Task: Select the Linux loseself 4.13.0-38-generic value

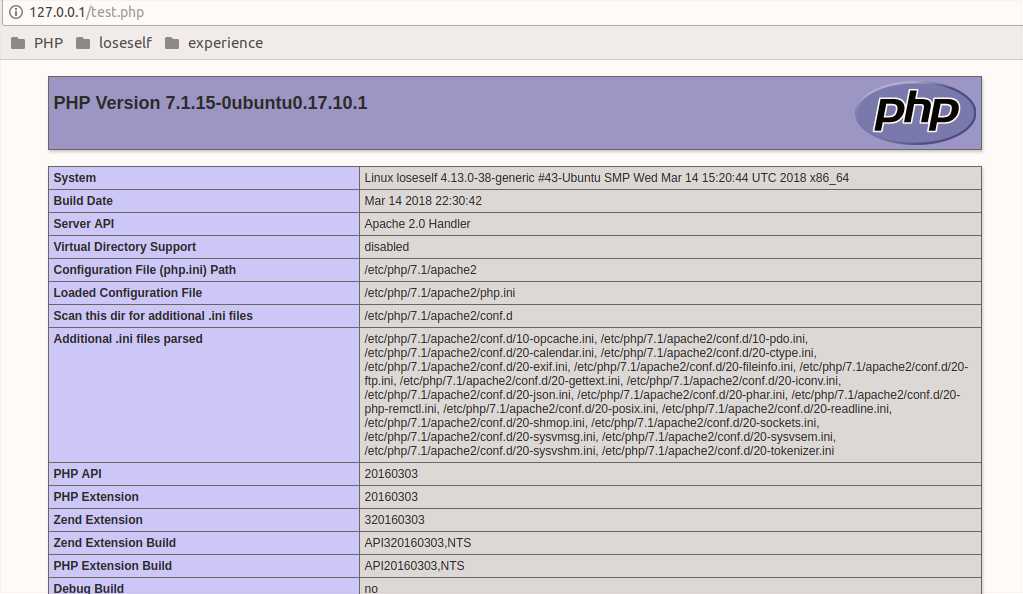Action: 606,178
